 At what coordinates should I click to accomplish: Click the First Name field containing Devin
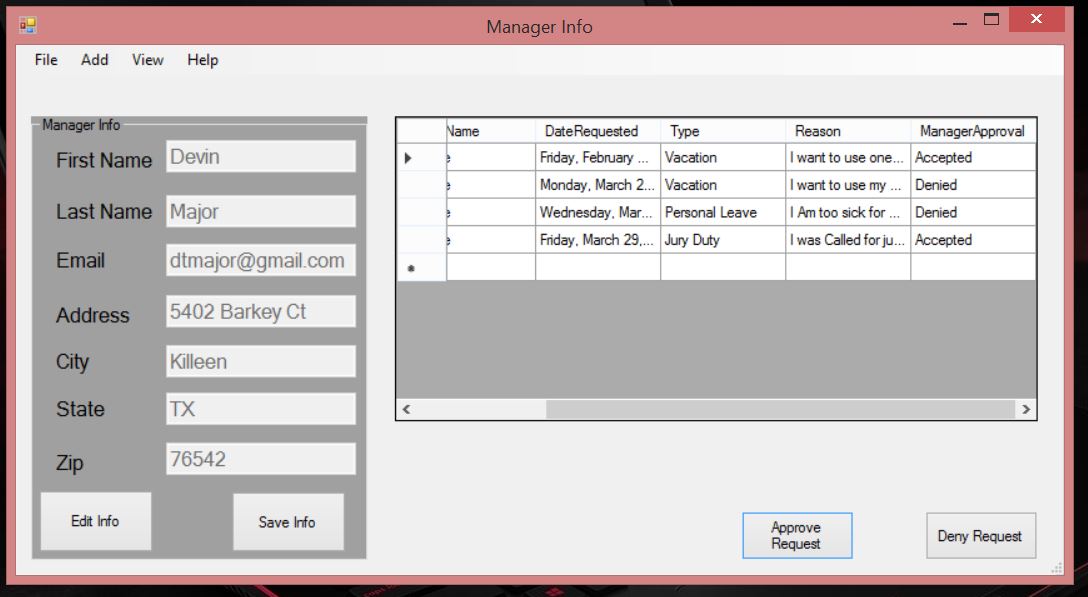click(x=260, y=157)
